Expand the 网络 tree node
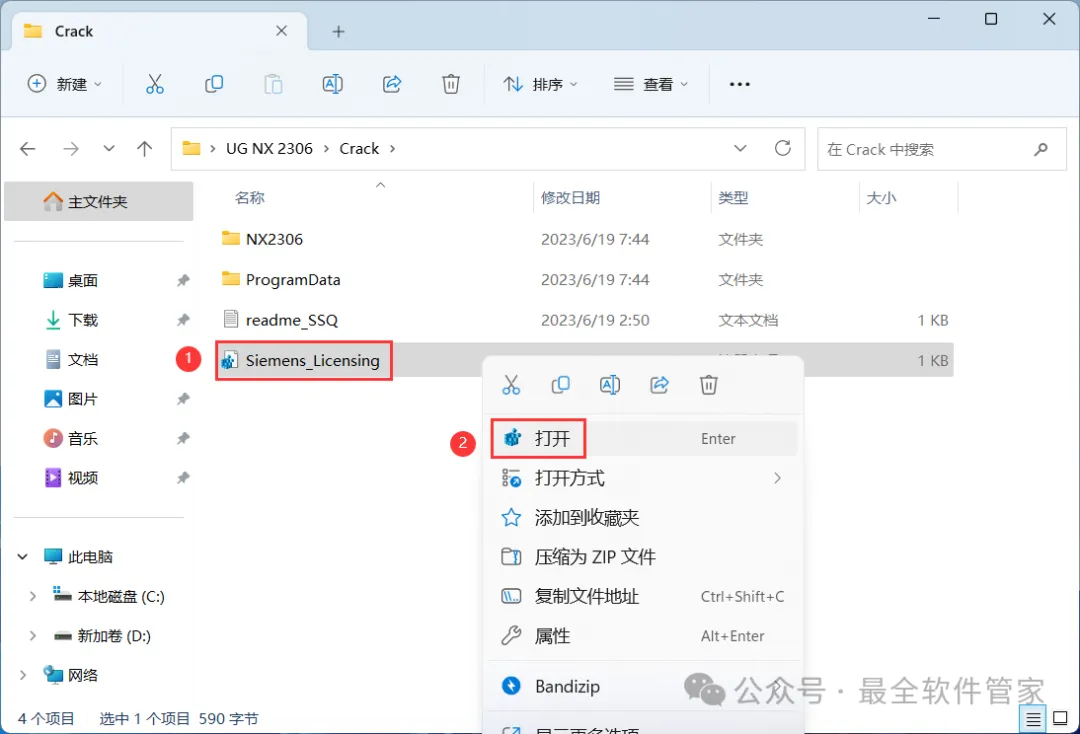The height and width of the screenshot is (734, 1080). click(x=23, y=675)
